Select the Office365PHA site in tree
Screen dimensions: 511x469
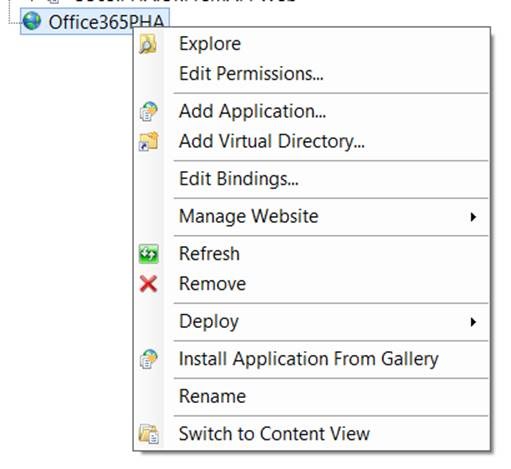pyautogui.click(x=95, y=22)
